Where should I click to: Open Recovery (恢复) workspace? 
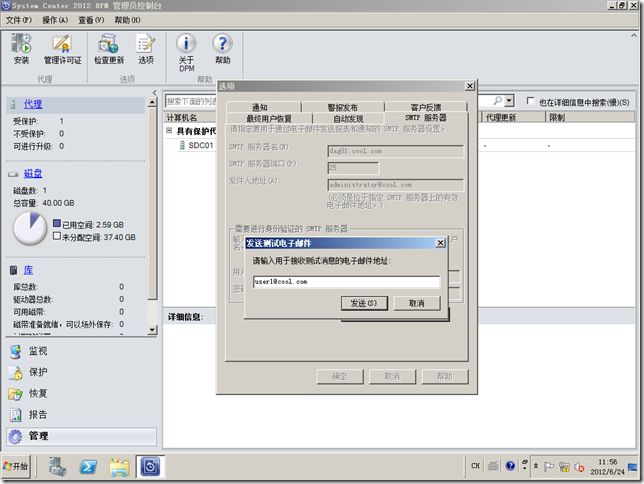81,394
